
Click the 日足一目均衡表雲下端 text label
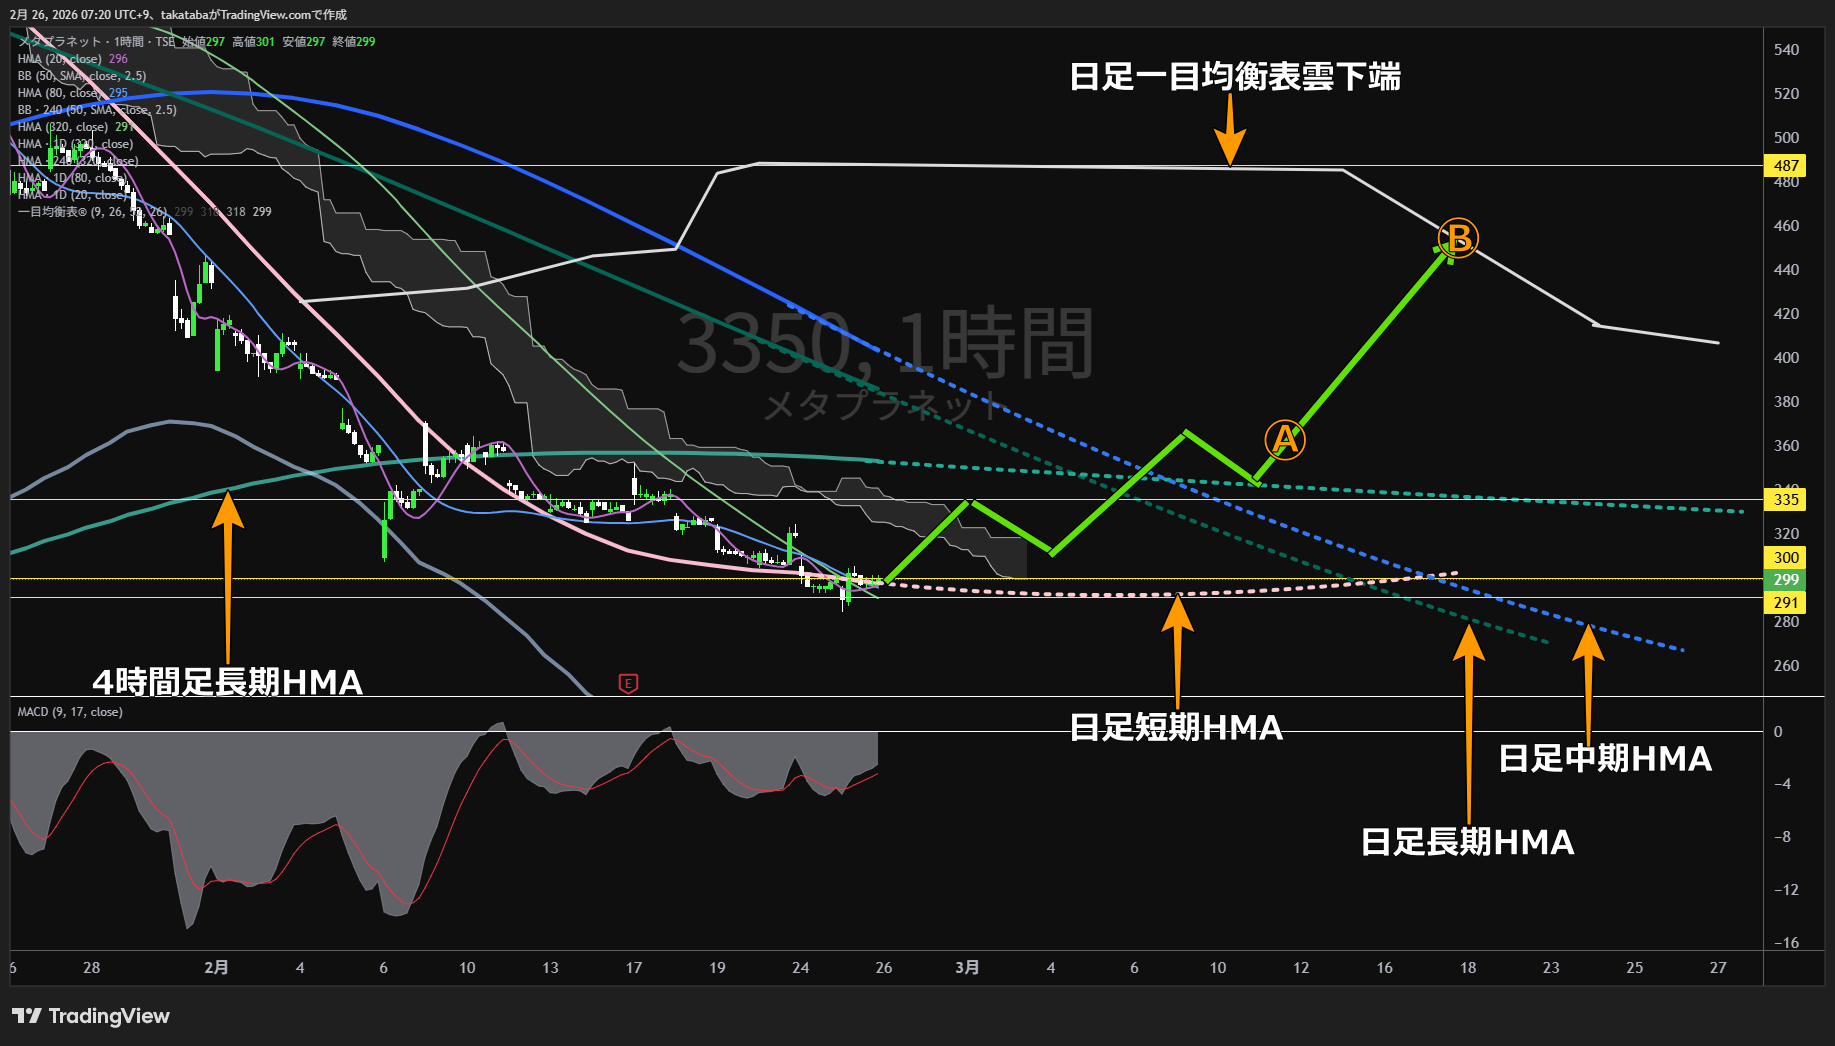tap(1235, 77)
